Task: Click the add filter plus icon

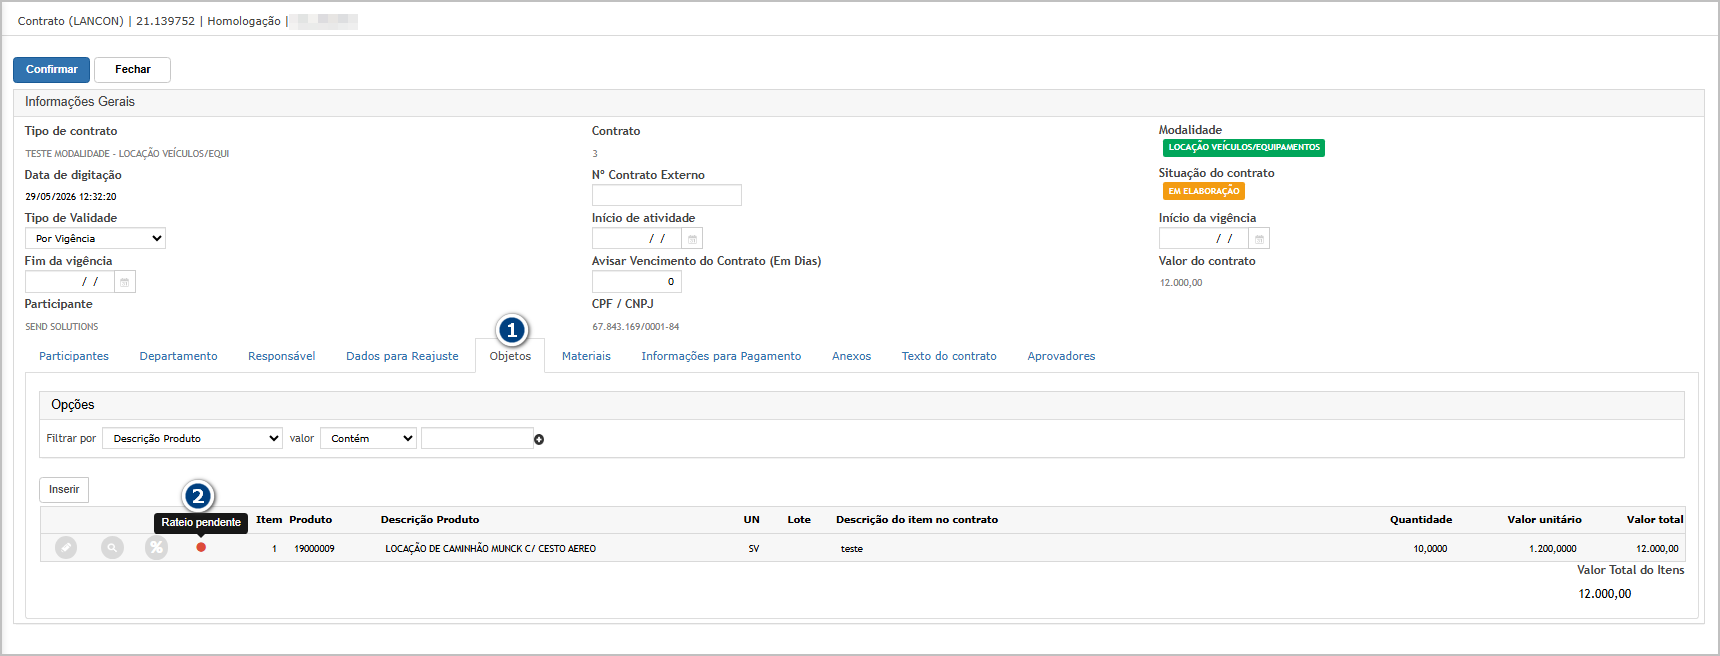Action: [x=539, y=439]
